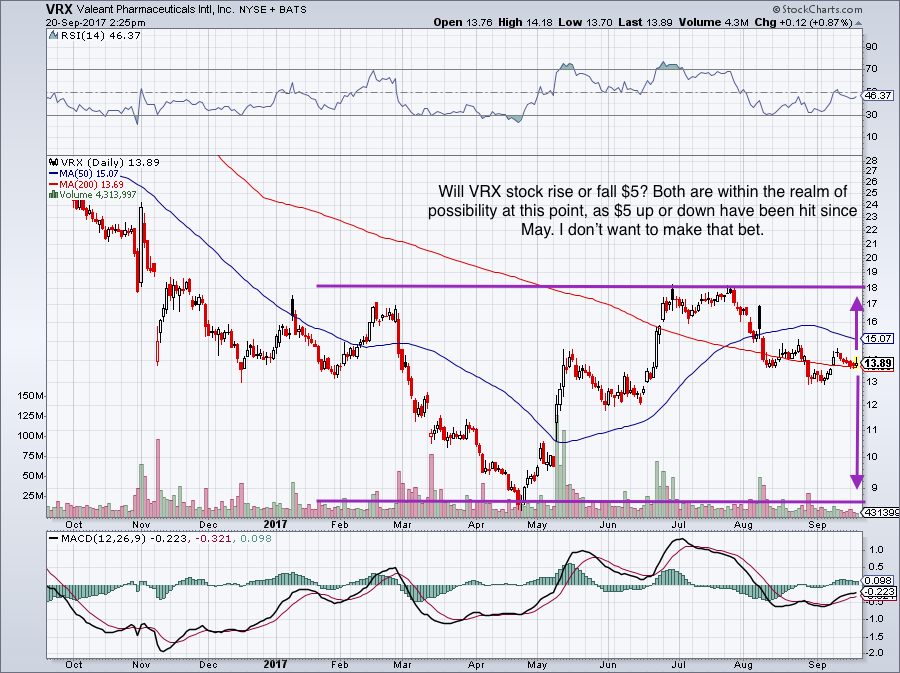This screenshot has width=900, height=673.
Task: Click the 70 level on RSI axis
Action: pyautogui.click(x=871, y=69)
